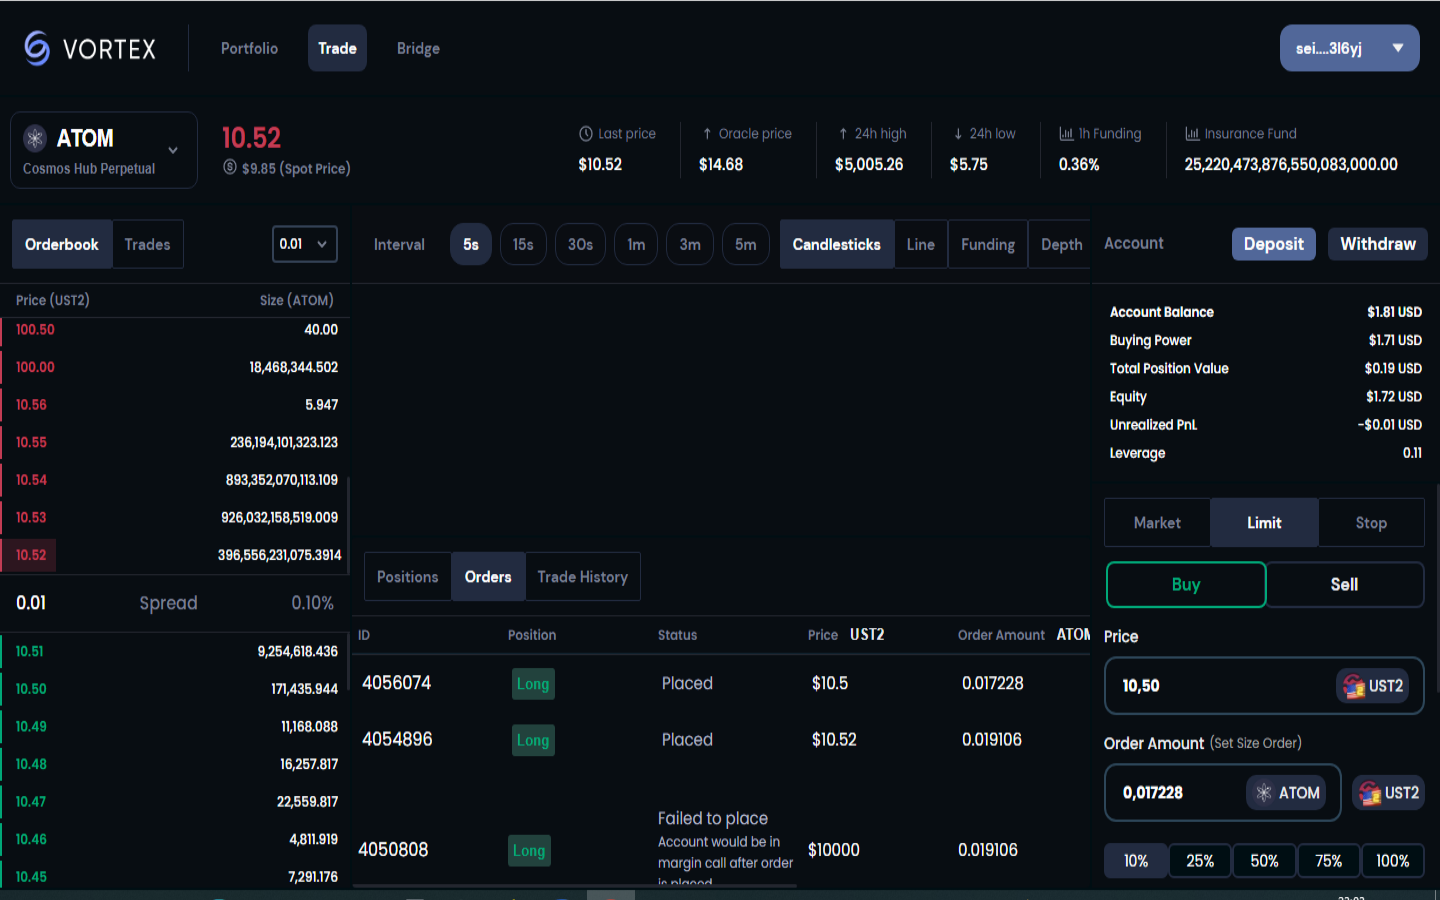Open the Orders tab
1440x900 pixels.
click(x=488, y=577)
